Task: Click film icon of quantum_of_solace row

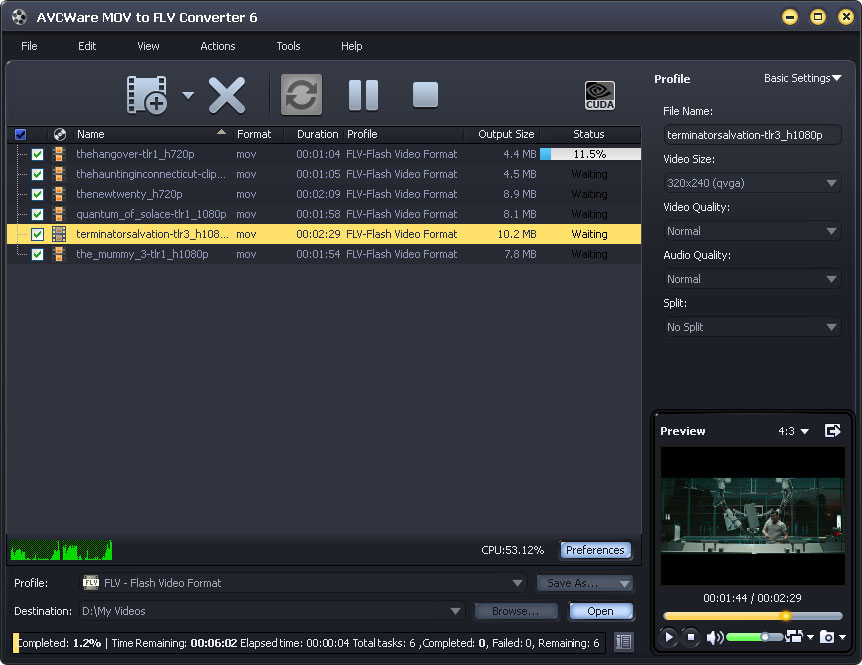Action: point(59,214)
